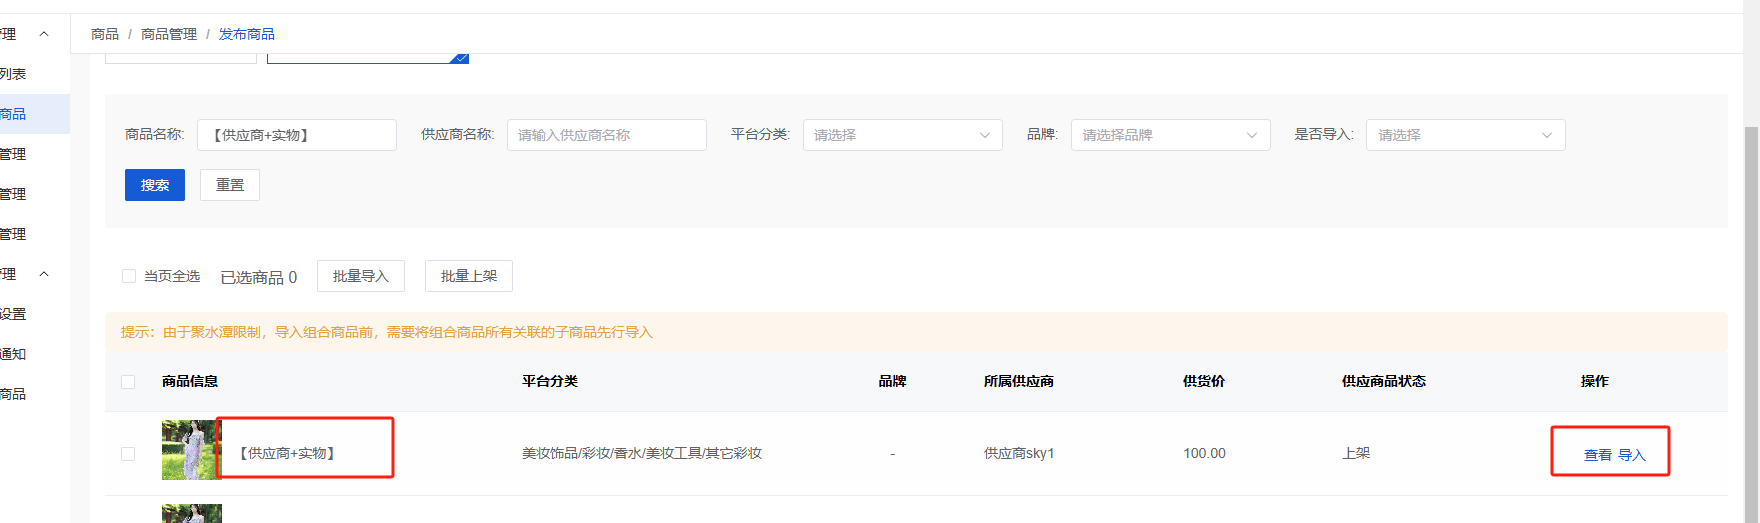Toggle the table header select-all checkbox
This screenshot has width=1760, height=523.
(x=128, y=382)
